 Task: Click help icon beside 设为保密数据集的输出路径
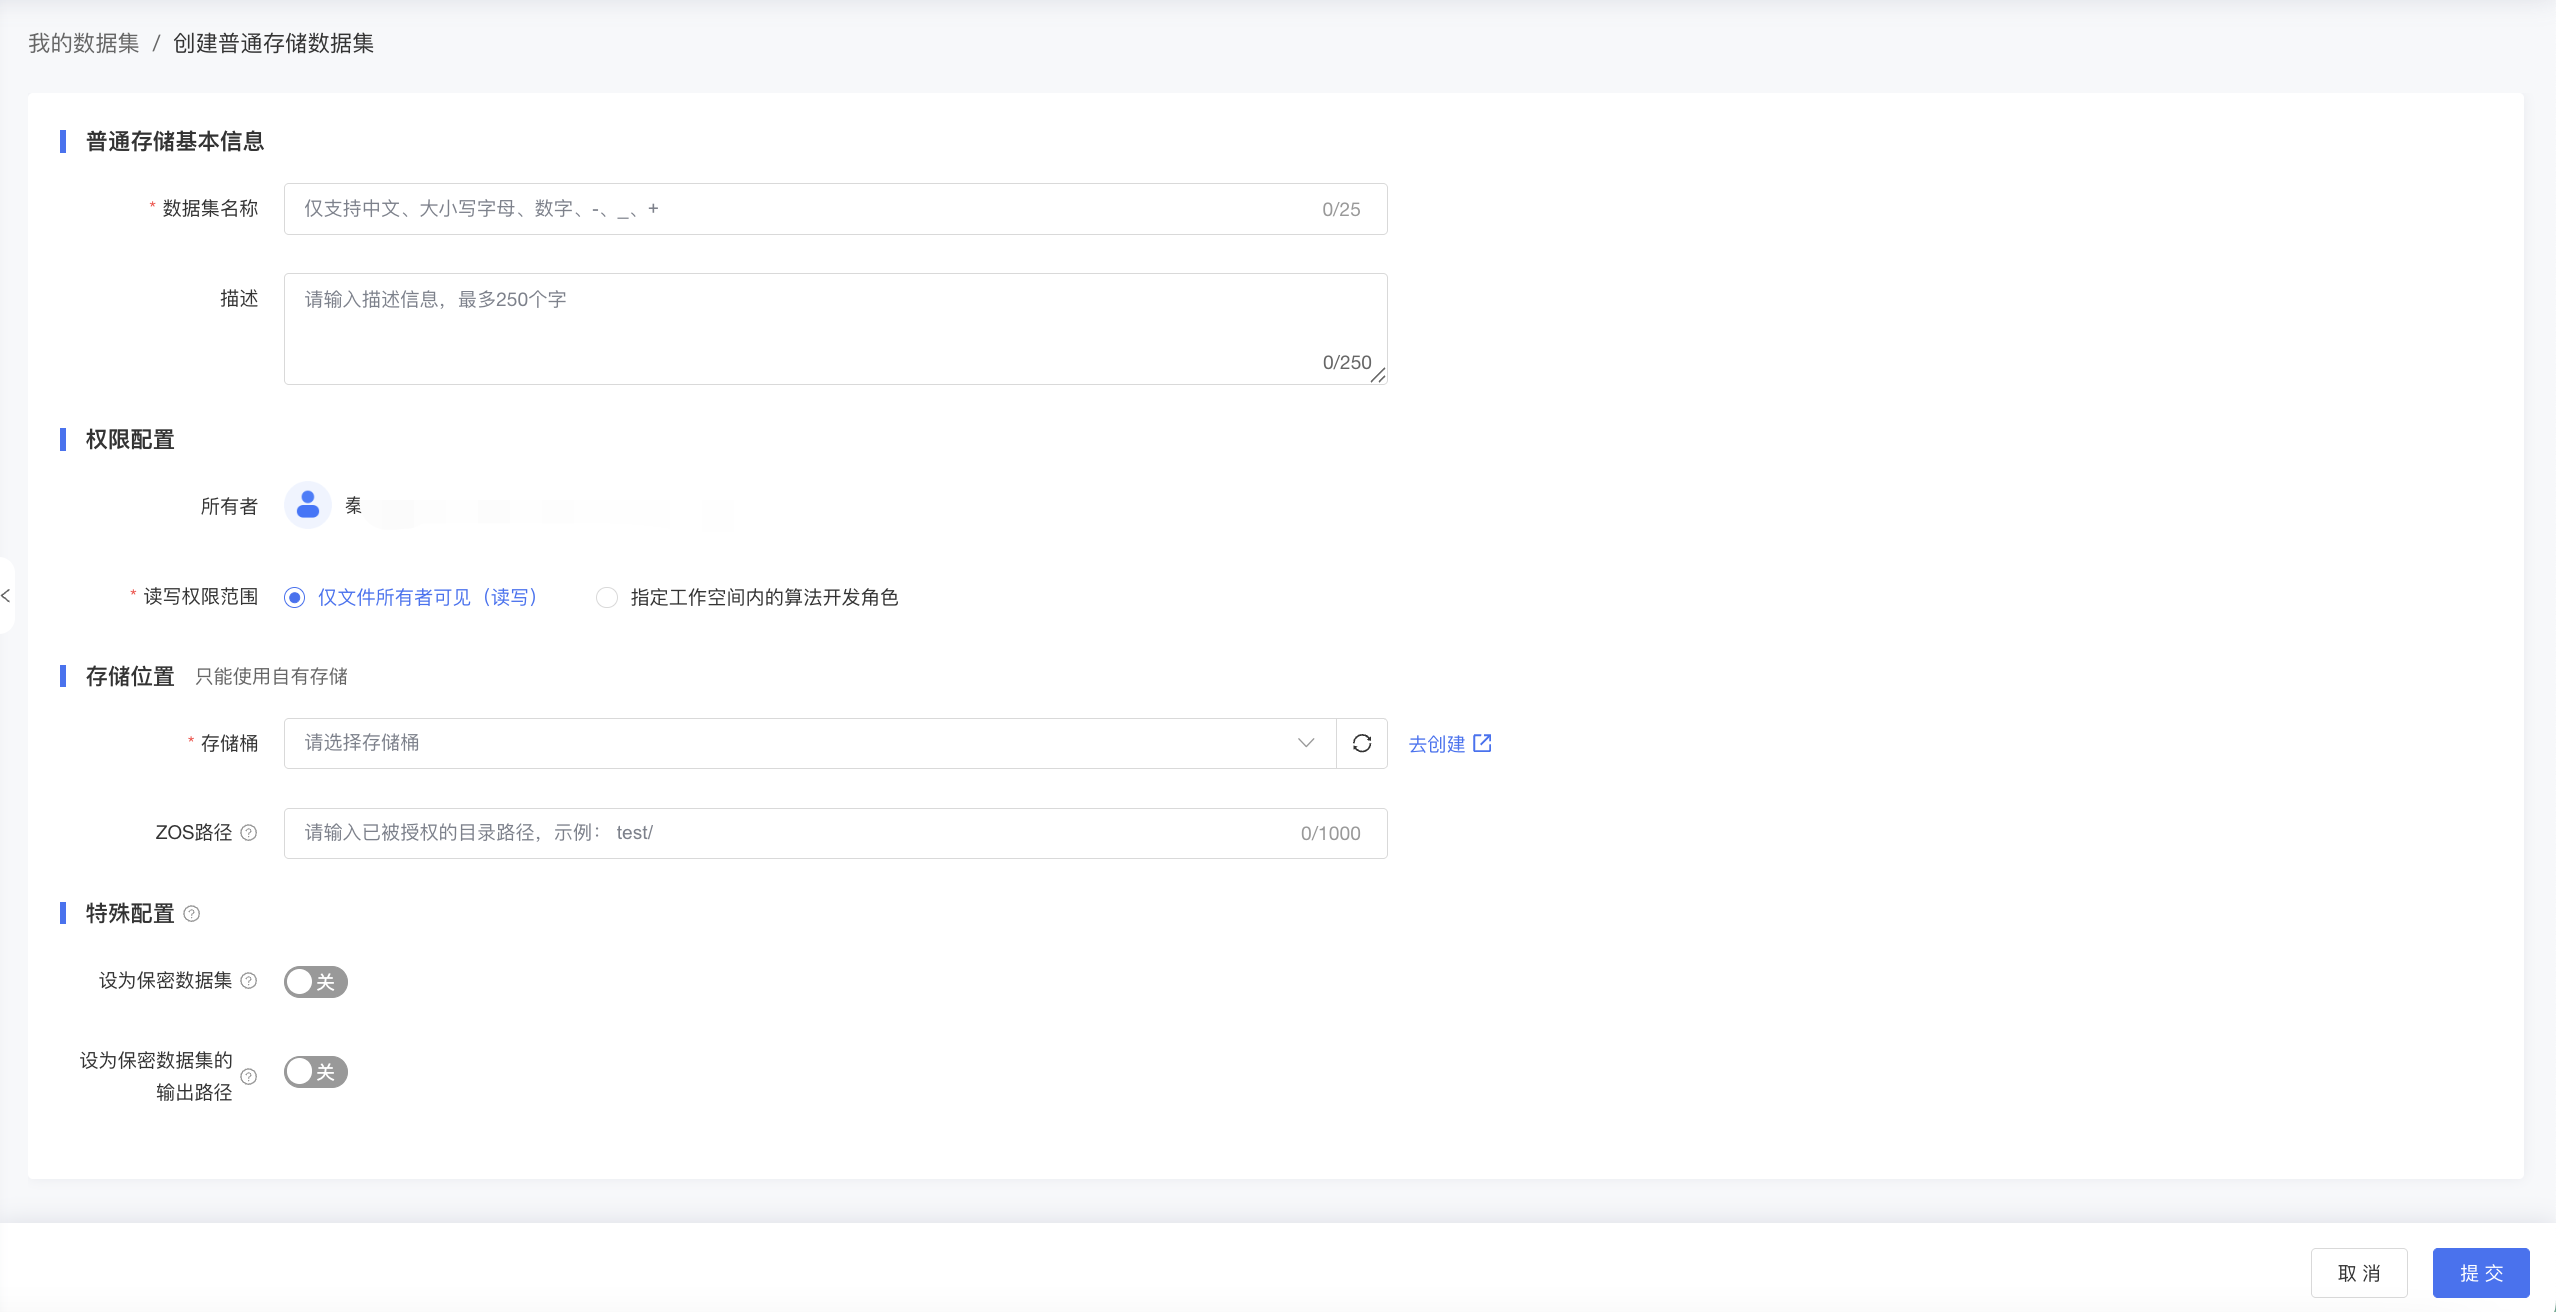point(249,1077)
